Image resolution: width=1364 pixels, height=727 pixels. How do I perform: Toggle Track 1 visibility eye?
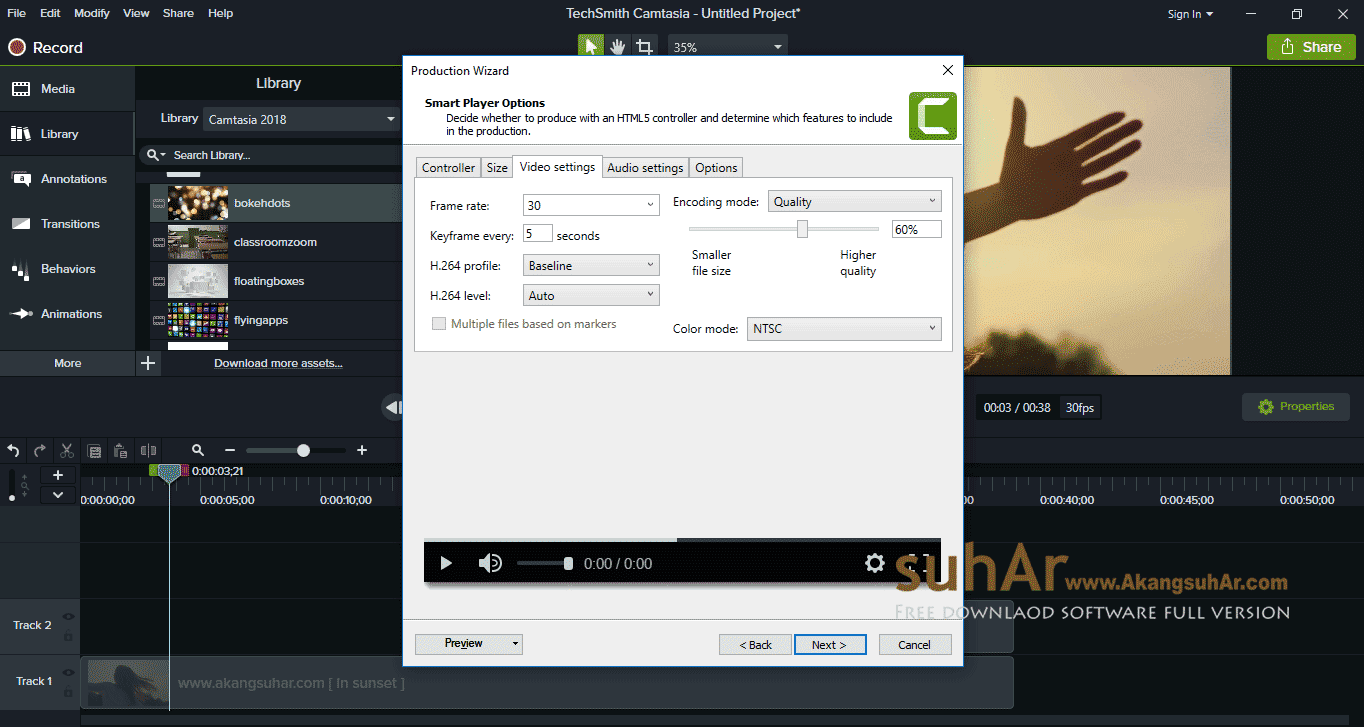(x=68, y=673)
